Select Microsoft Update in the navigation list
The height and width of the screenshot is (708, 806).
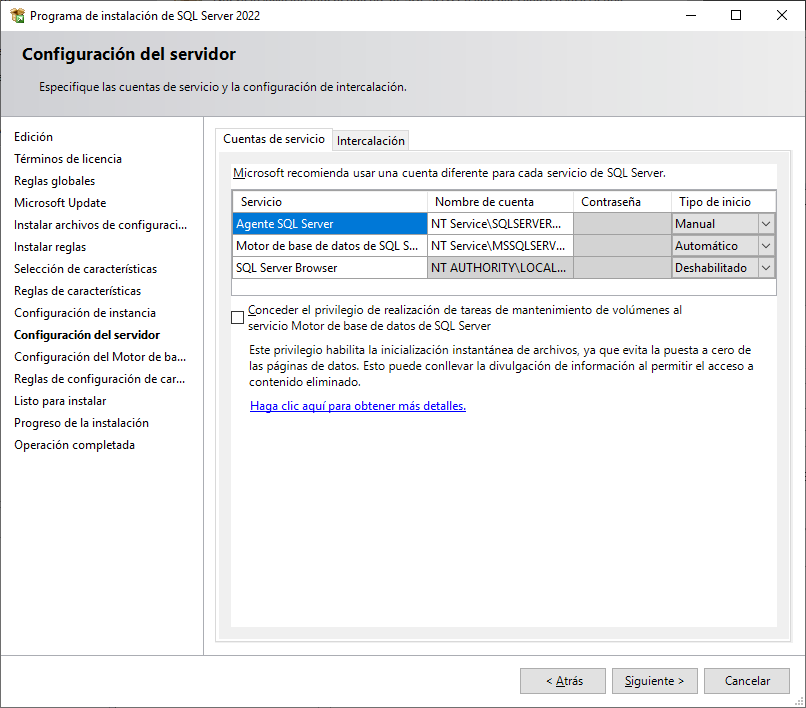(67, 202)
